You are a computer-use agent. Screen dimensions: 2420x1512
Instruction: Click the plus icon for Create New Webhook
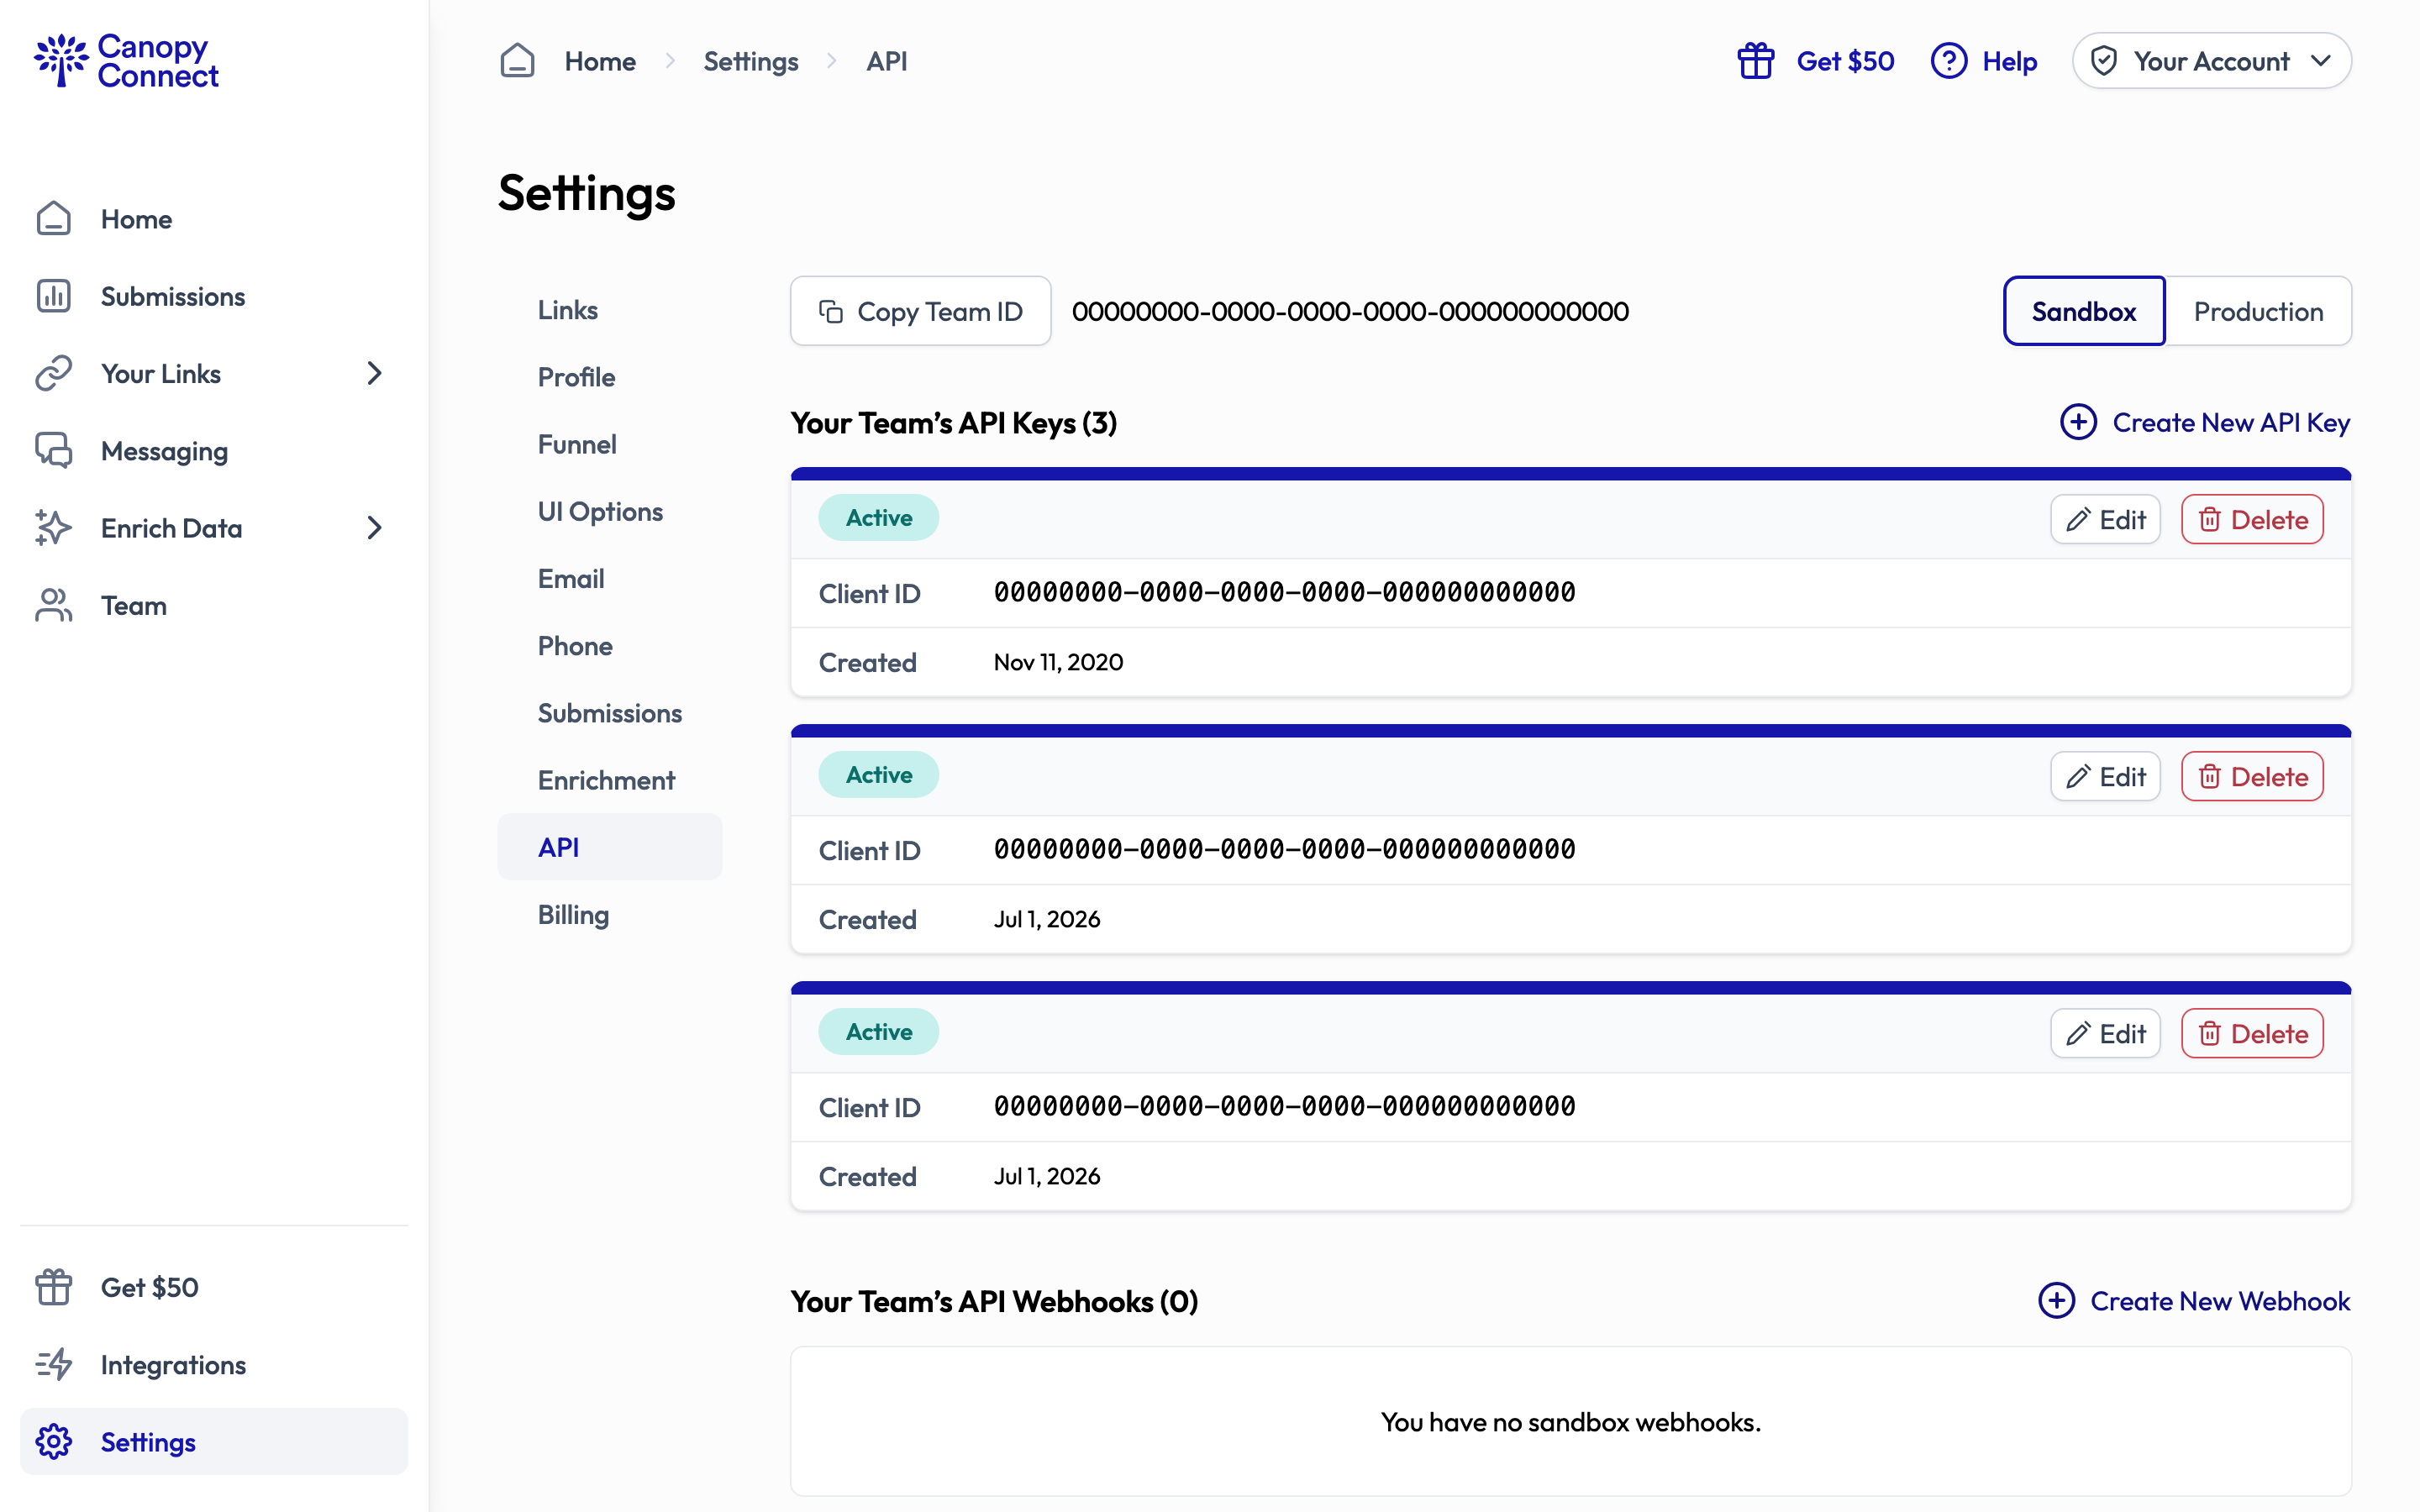(x=2056, y=1300)
